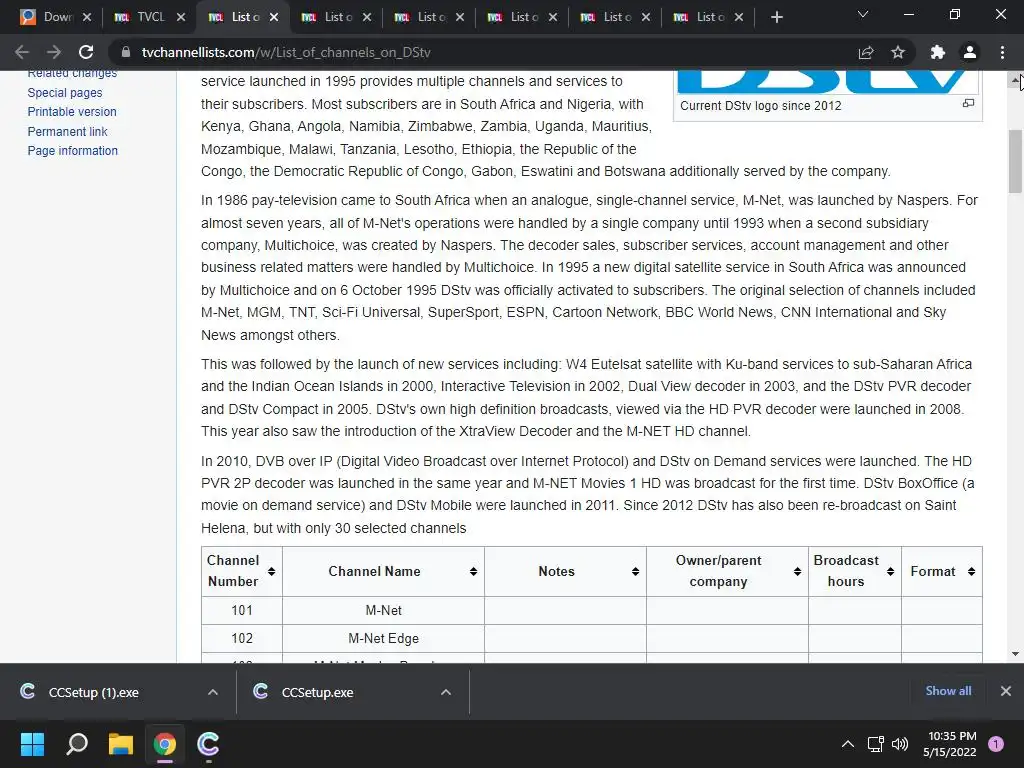
Task: View site information lock icon
Action: point(126,52)
